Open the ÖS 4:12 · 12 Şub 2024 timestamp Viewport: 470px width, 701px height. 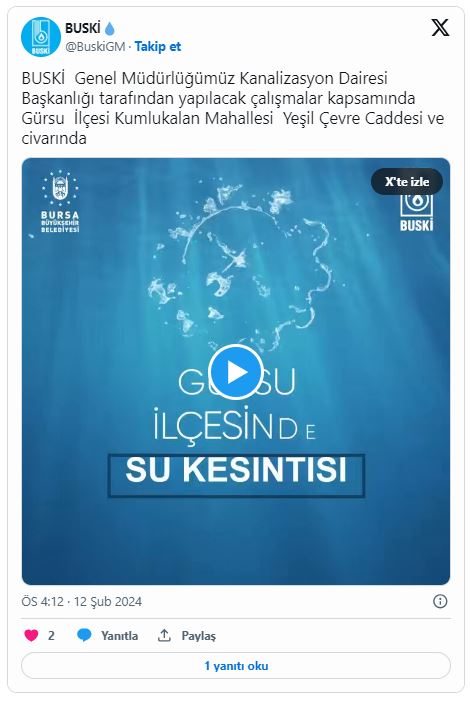point(81,601)
